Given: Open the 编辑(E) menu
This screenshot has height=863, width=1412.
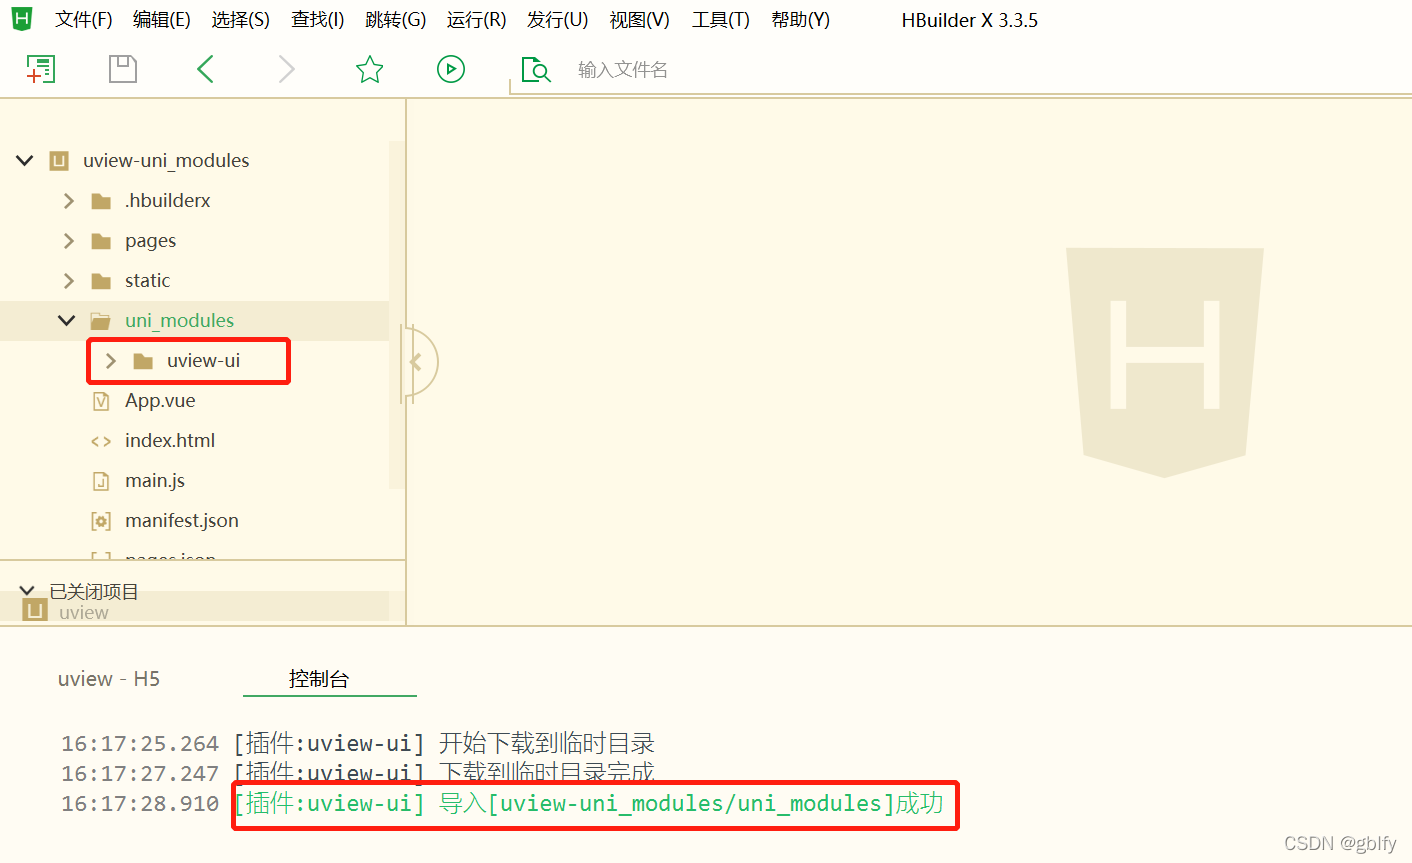Looking at the screenshot, I should point(162,20).
